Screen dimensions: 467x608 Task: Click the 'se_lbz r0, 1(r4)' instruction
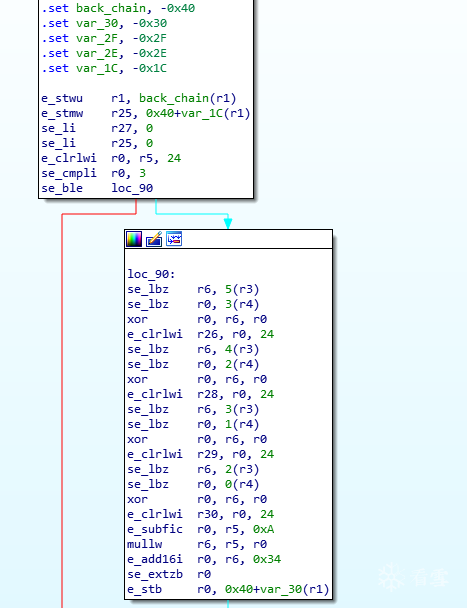193,424
